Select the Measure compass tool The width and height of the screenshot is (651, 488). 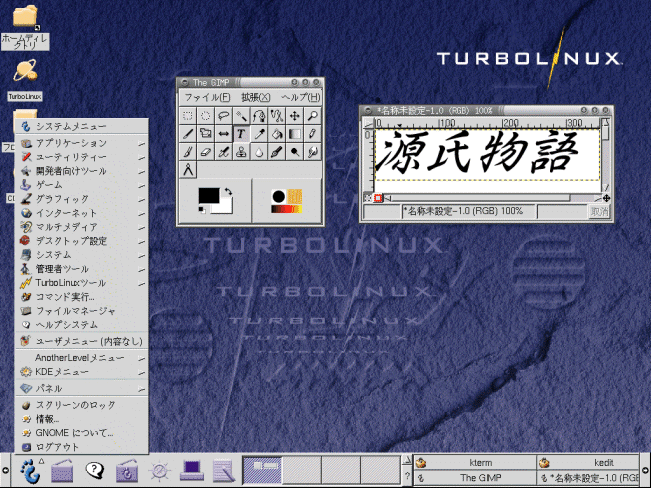[188, 170]
